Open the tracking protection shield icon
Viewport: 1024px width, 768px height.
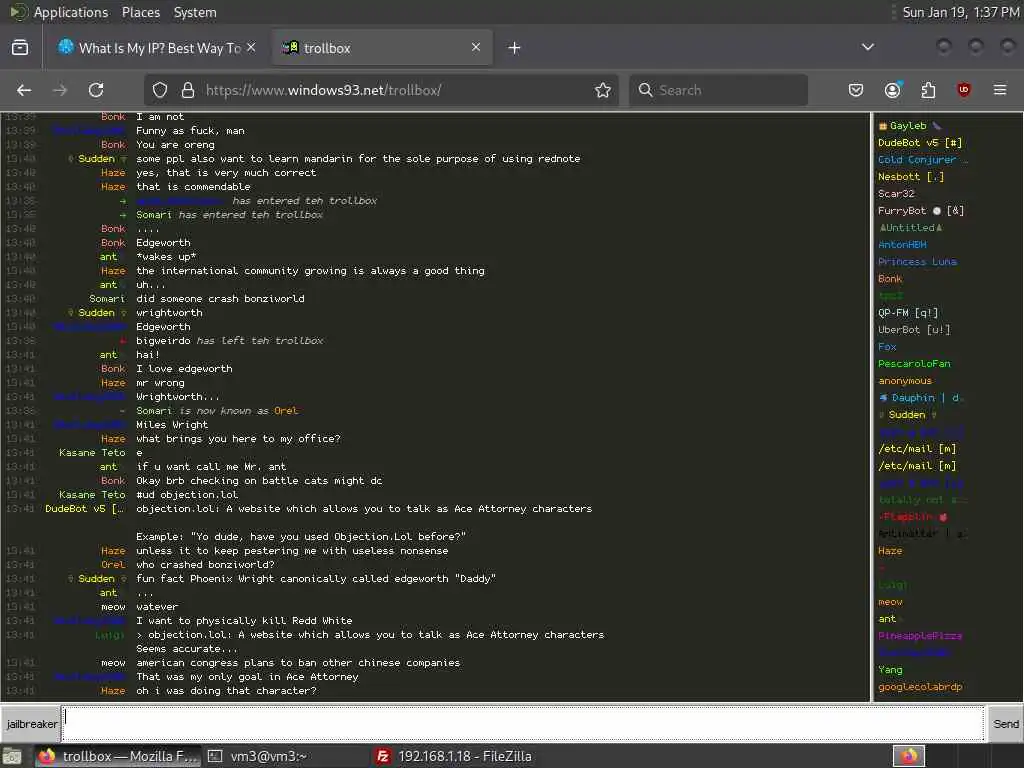point(160,90)
